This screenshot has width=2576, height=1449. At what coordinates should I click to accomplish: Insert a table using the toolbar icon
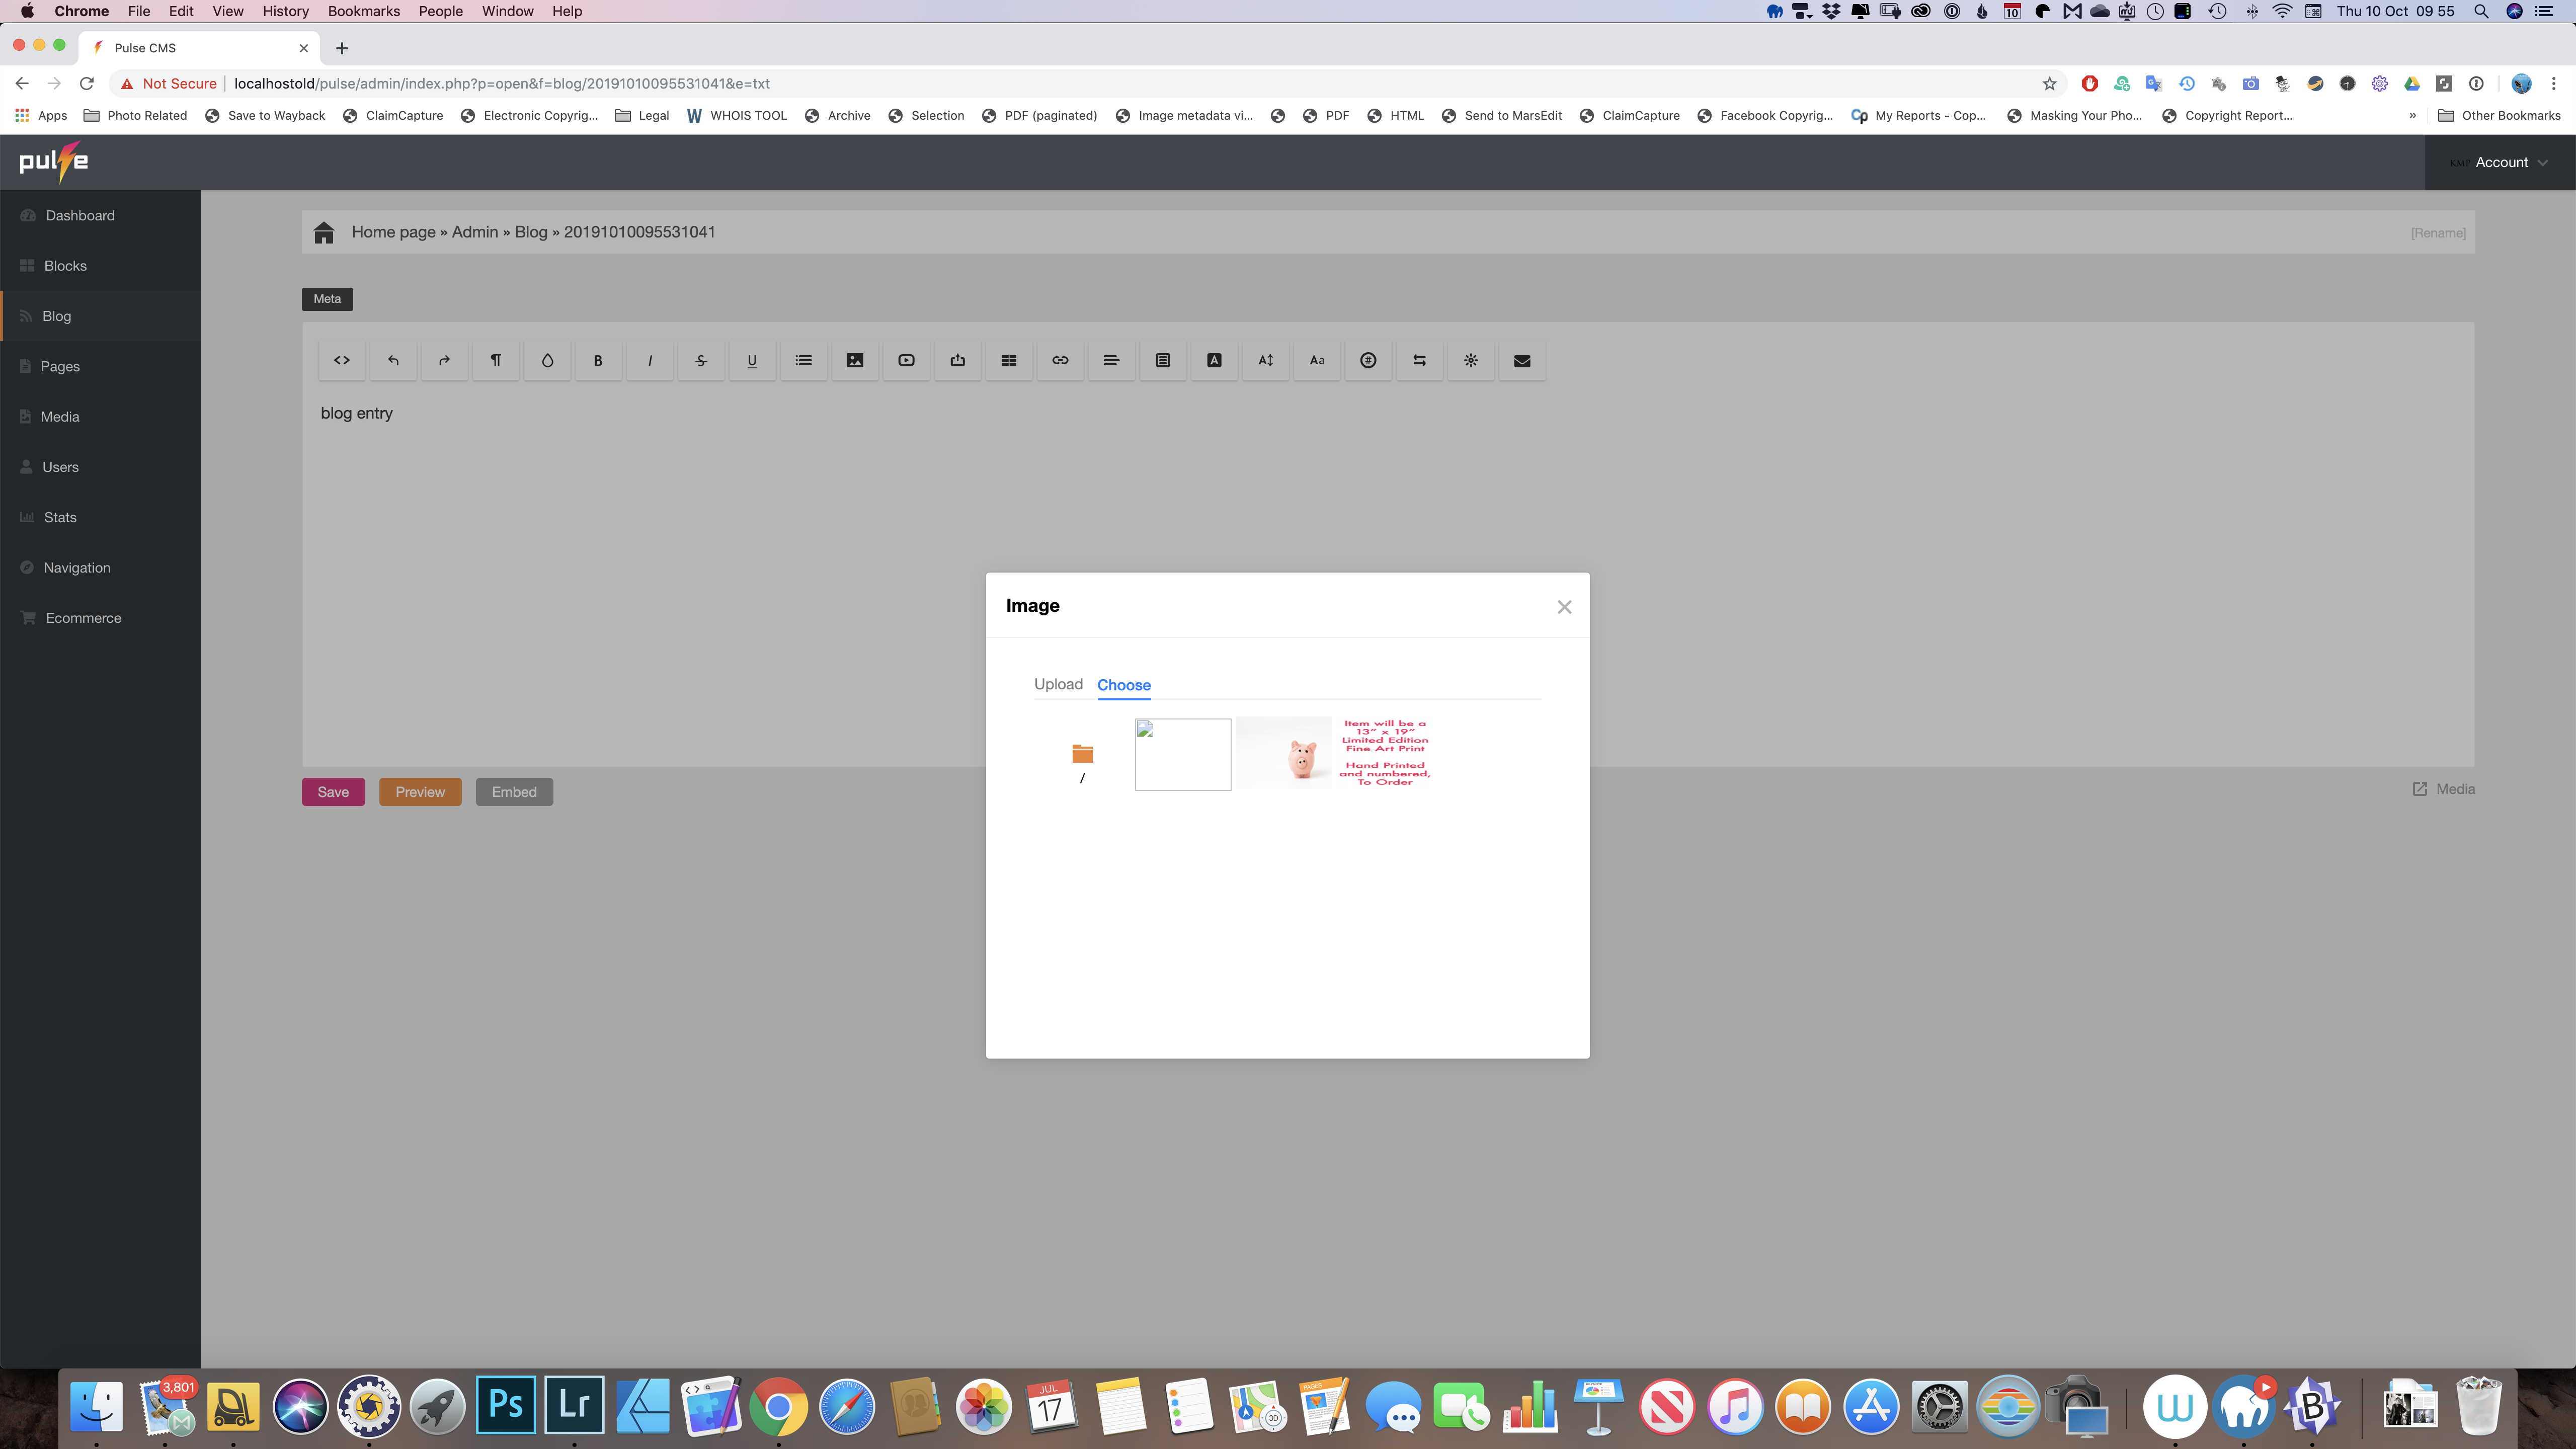1008,360
